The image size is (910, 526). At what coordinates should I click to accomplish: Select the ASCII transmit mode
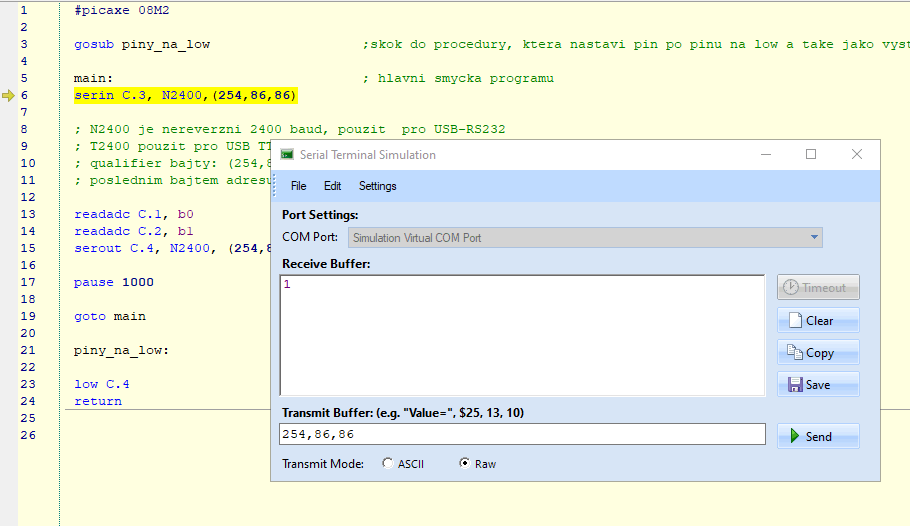point(388,464)
